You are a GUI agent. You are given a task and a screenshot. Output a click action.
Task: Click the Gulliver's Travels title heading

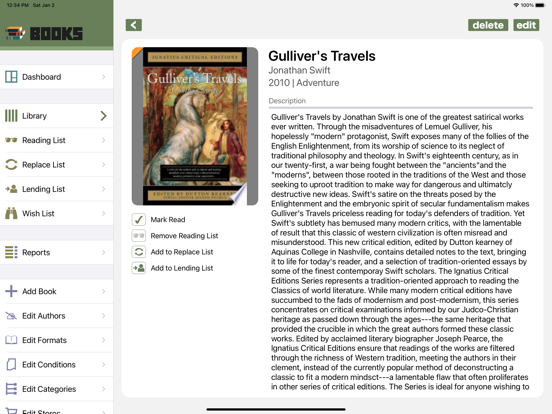tap(322, 56)
